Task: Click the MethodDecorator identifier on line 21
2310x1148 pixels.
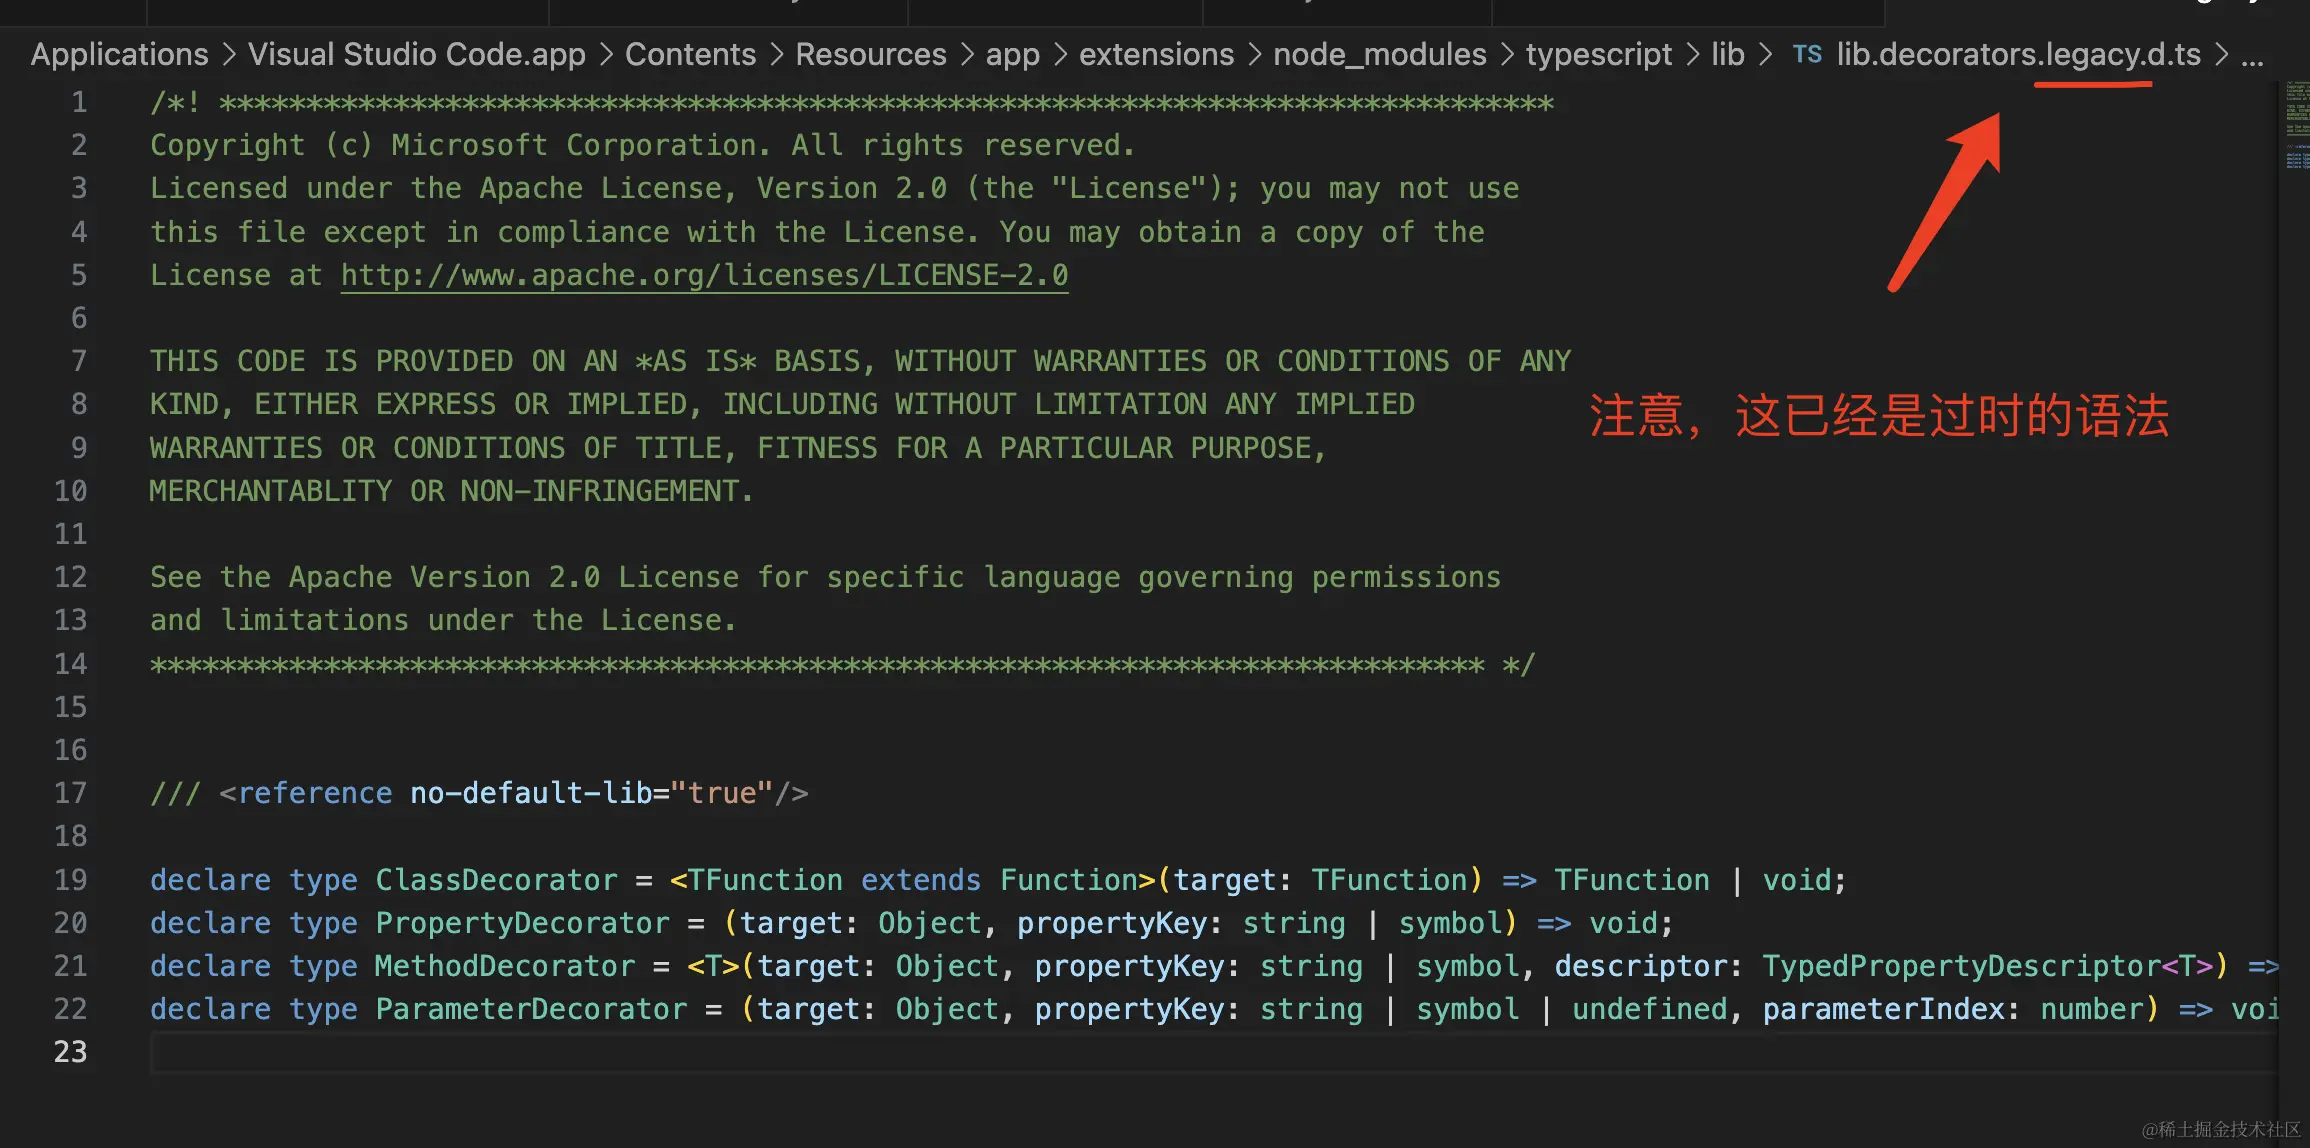Action: [504, 966]
